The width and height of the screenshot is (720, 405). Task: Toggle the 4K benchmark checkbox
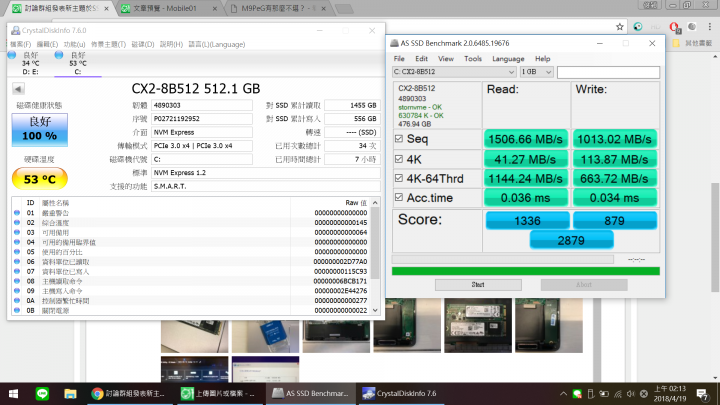[x=399, y=159]
